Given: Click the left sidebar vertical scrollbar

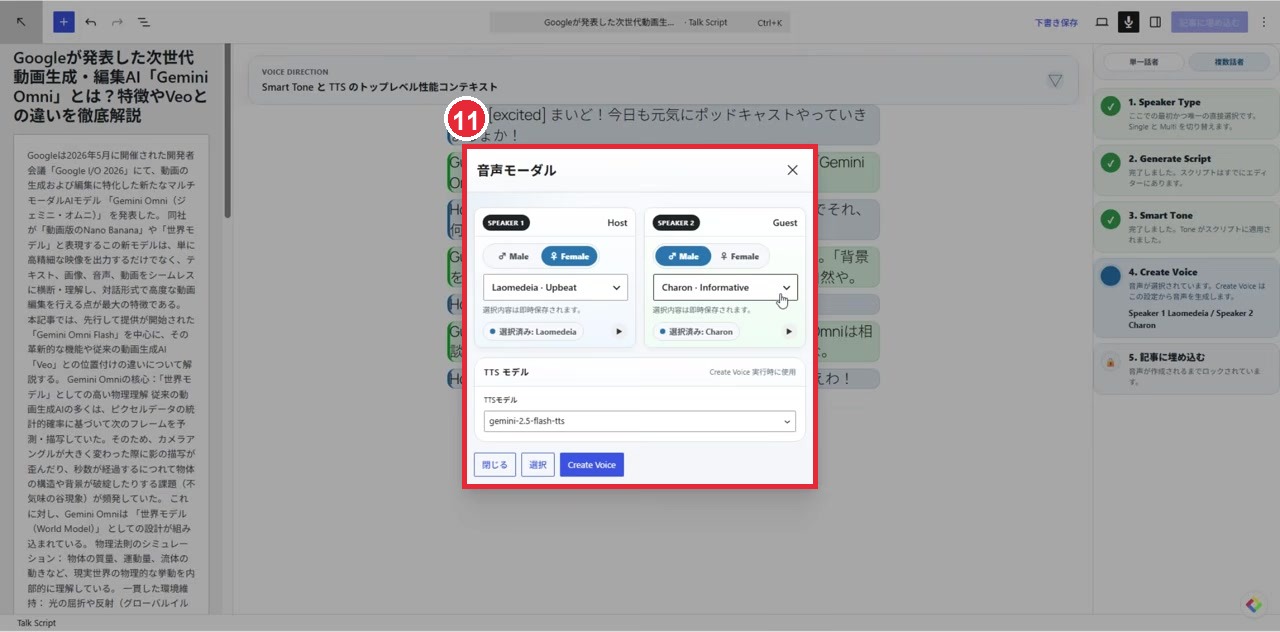Looking at the screenshot, I should coord(227,130).
